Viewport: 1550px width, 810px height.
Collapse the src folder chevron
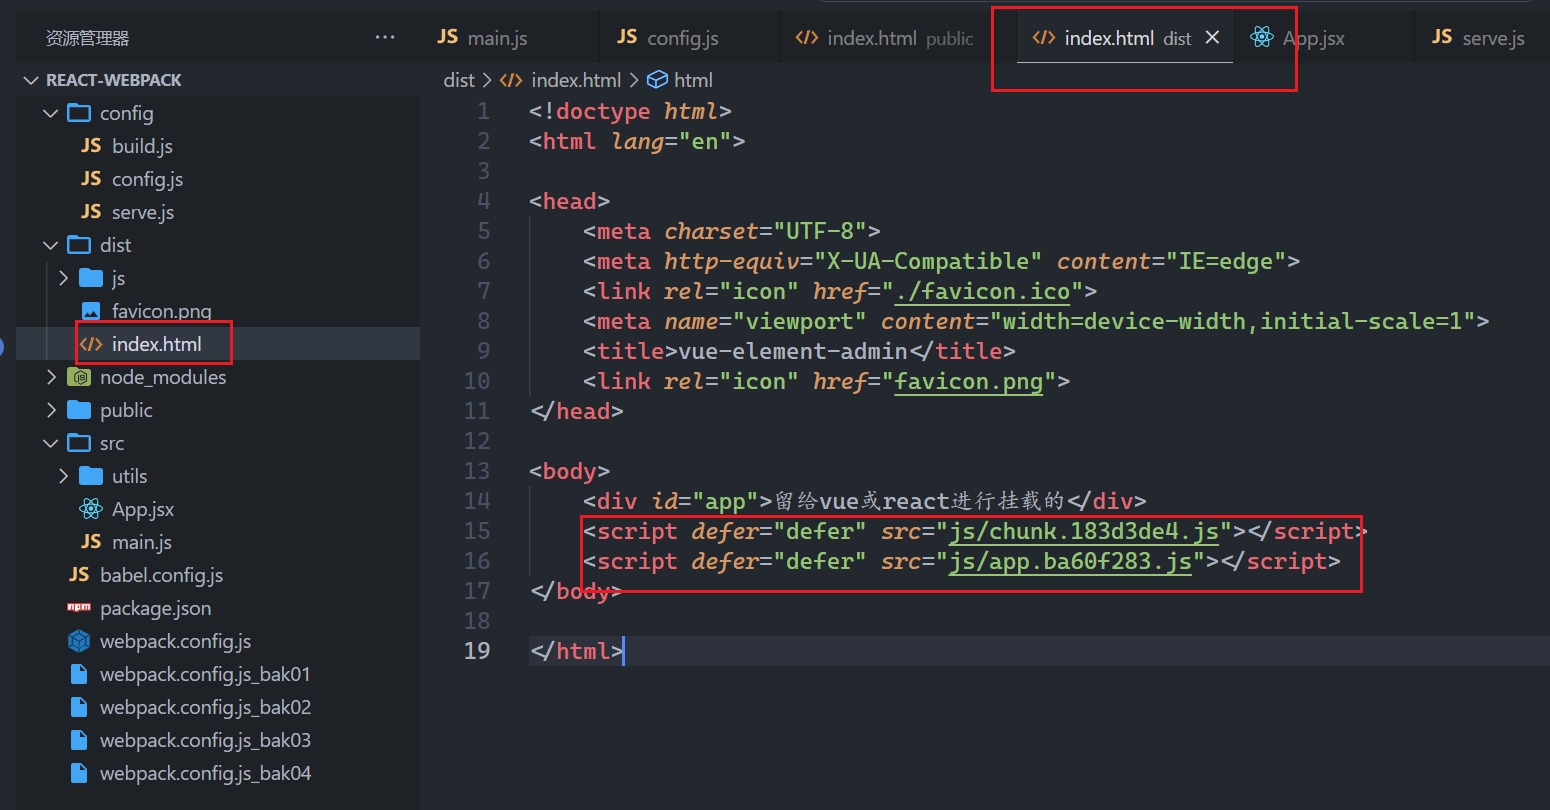pos(51,443)
